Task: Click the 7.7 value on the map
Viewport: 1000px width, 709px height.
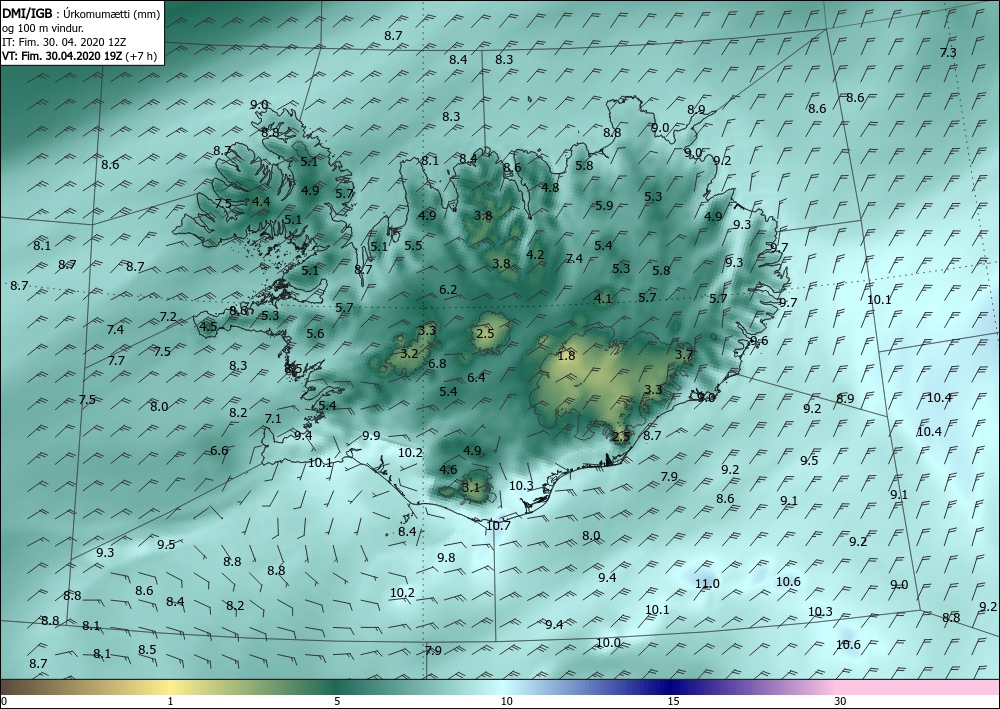Action: tap(116, 361)
